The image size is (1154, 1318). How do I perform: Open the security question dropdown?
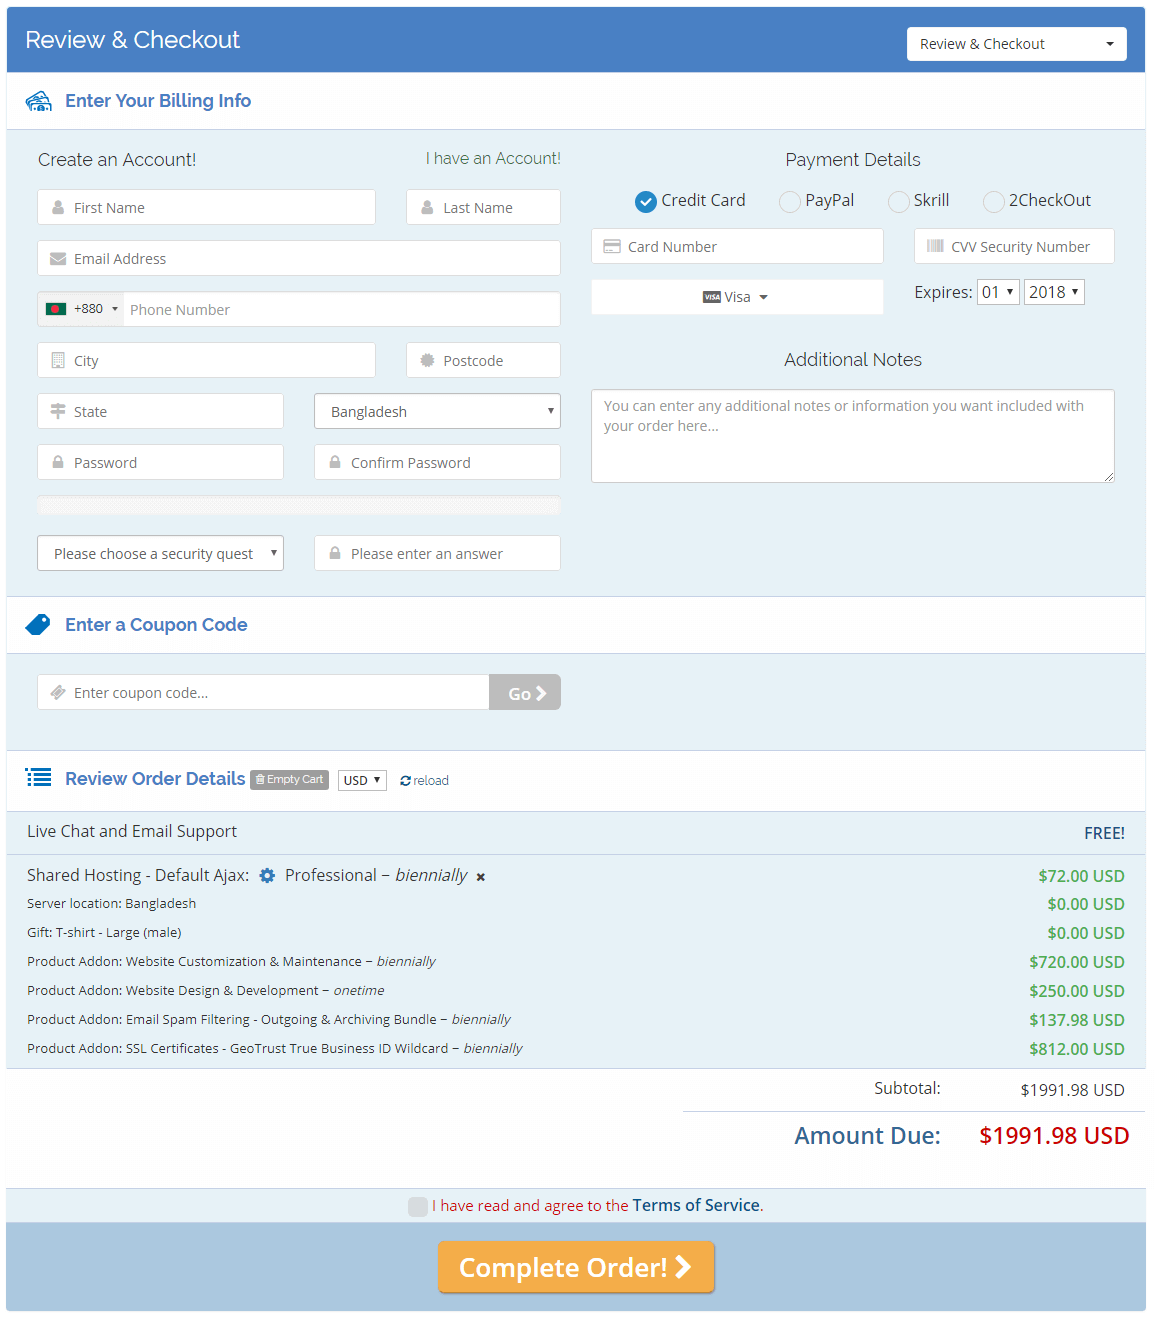(x=160, y=553)
